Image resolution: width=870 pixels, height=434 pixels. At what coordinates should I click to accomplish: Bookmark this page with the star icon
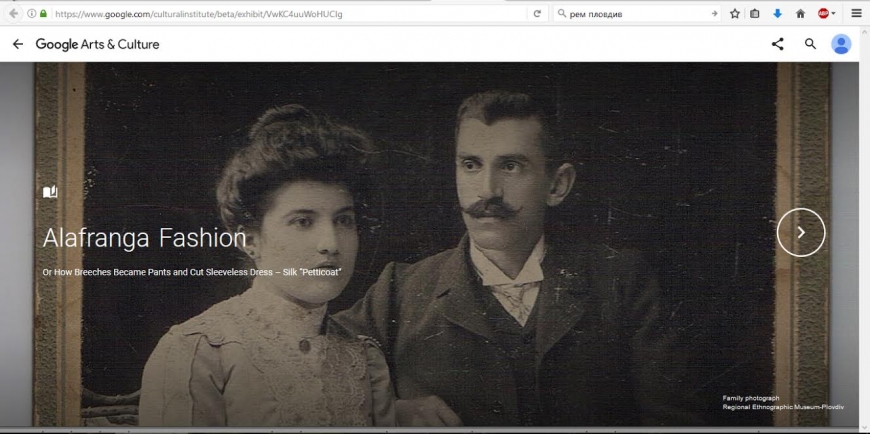click(735, 13)
